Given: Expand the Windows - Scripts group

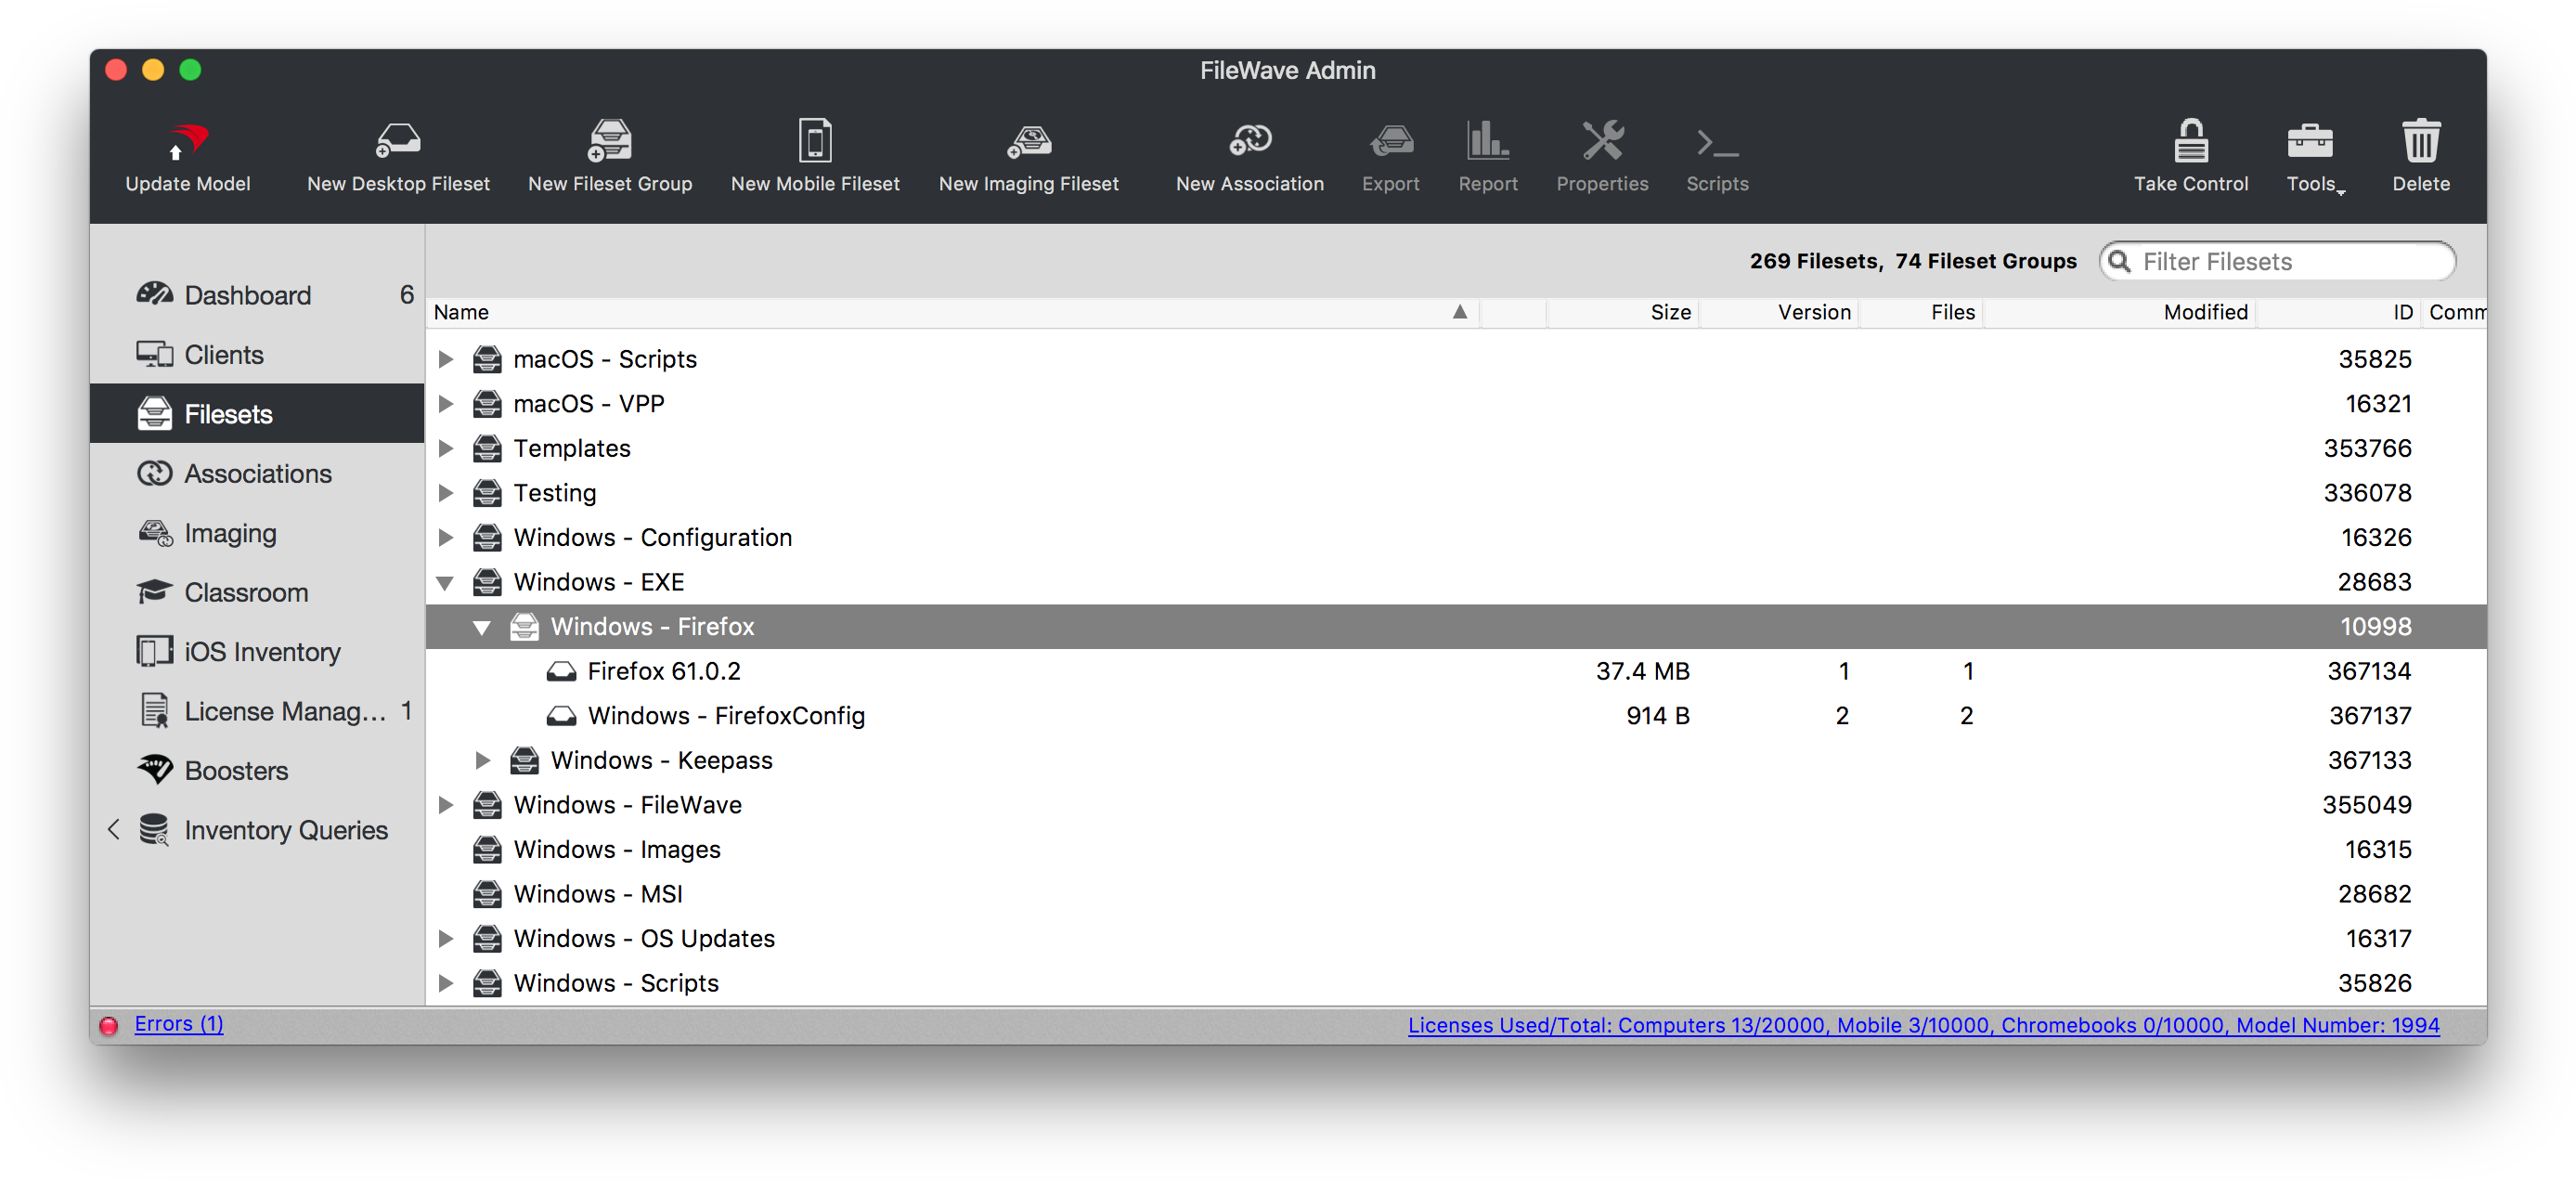Looking at the screenshot, I should [446, 983].
